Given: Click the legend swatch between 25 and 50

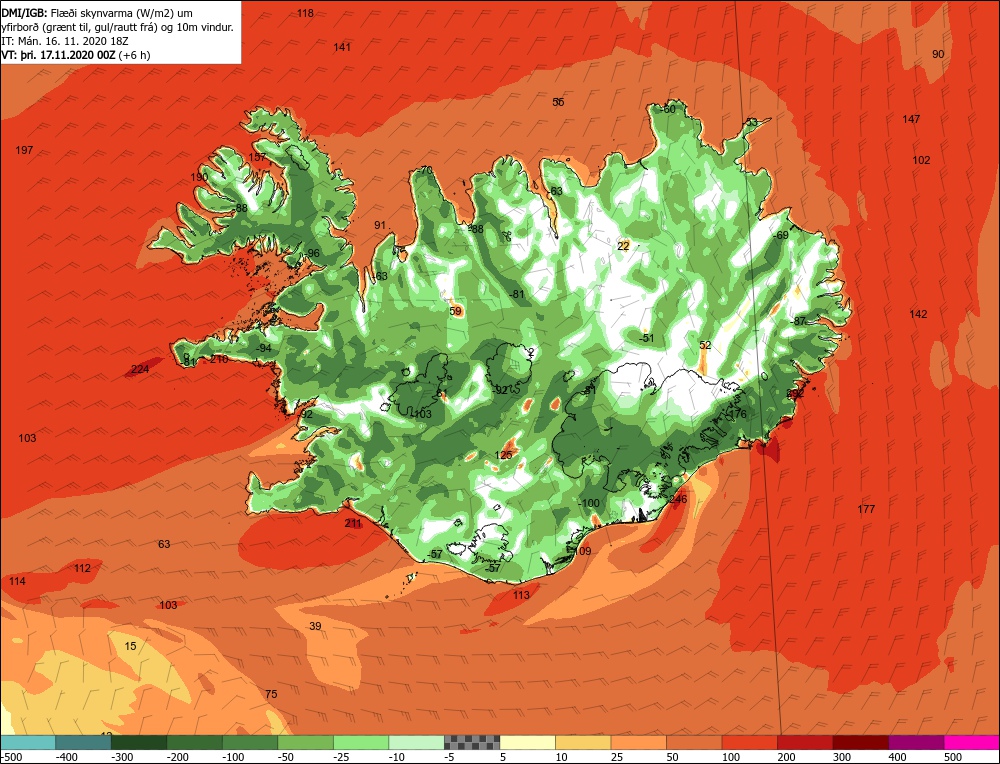Looking at the screenshot, I should click(638, 742).
